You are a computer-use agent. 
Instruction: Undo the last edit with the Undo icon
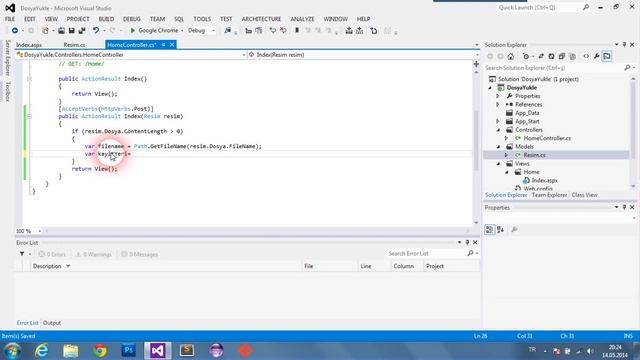click(96, 31)
